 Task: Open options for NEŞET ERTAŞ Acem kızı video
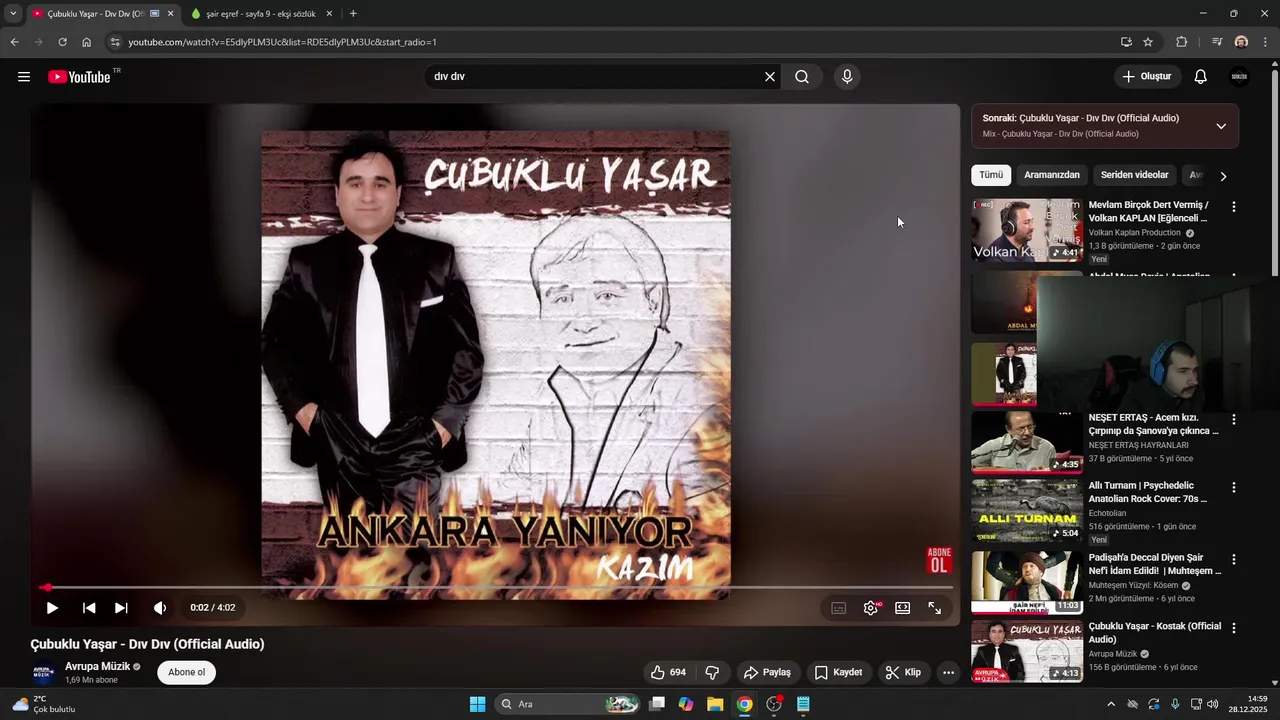1233,420
